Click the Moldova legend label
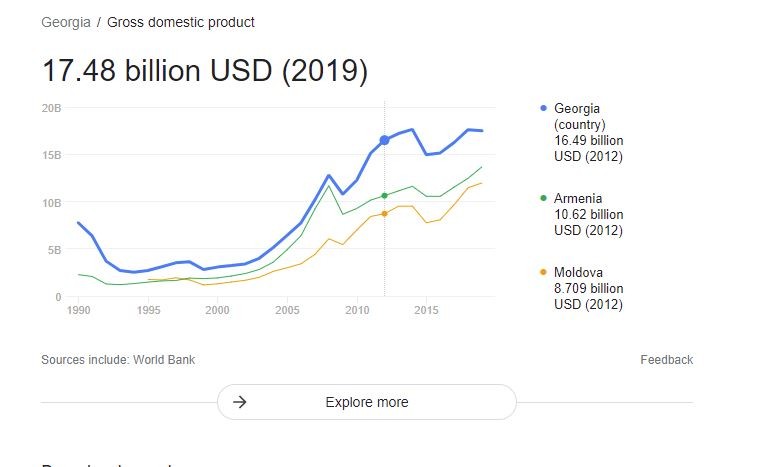 pyautogui.click(x=578, y=272)
